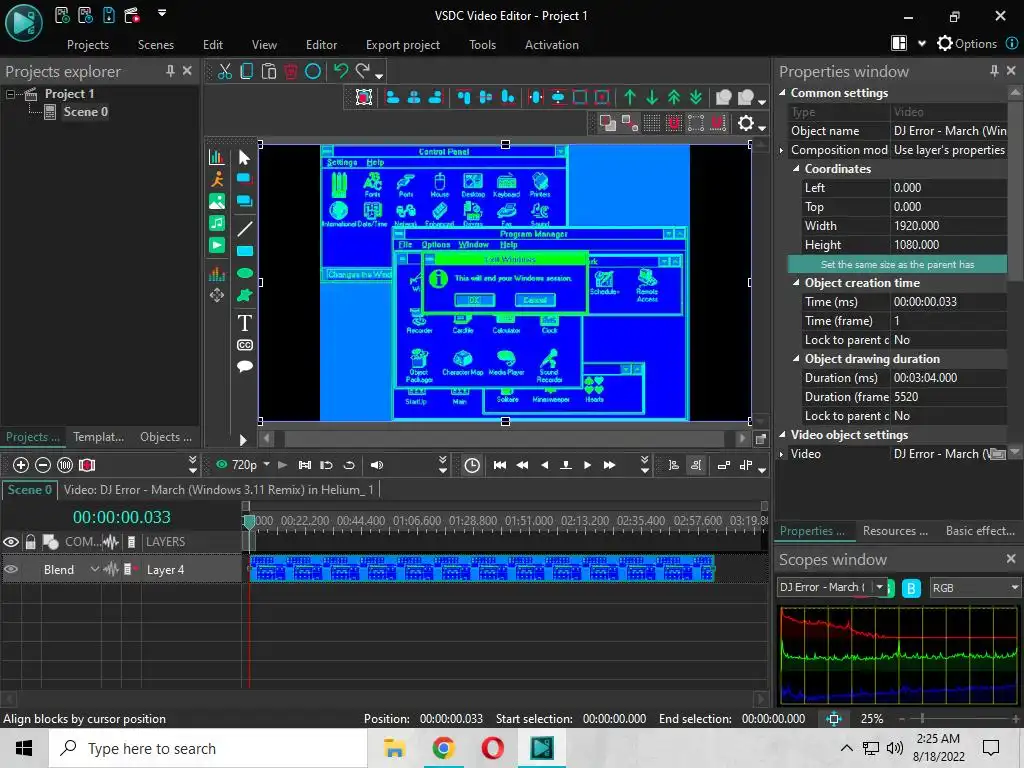Toggle the lock icon in layers header
The height and width of the screenshot is (768, 1024).
[30, 541]
